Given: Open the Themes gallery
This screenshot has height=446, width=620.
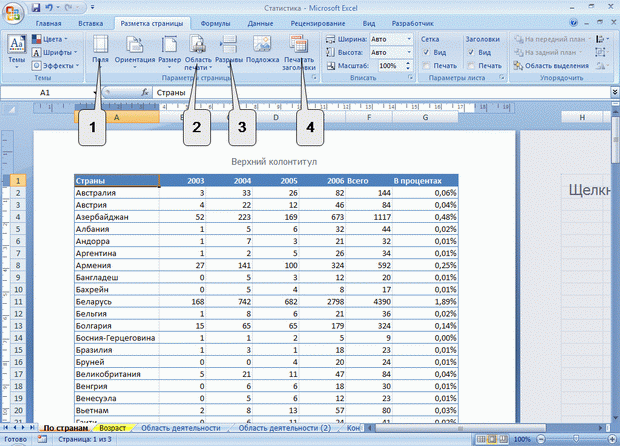Looking at the screenshot, I should (17, 51).
